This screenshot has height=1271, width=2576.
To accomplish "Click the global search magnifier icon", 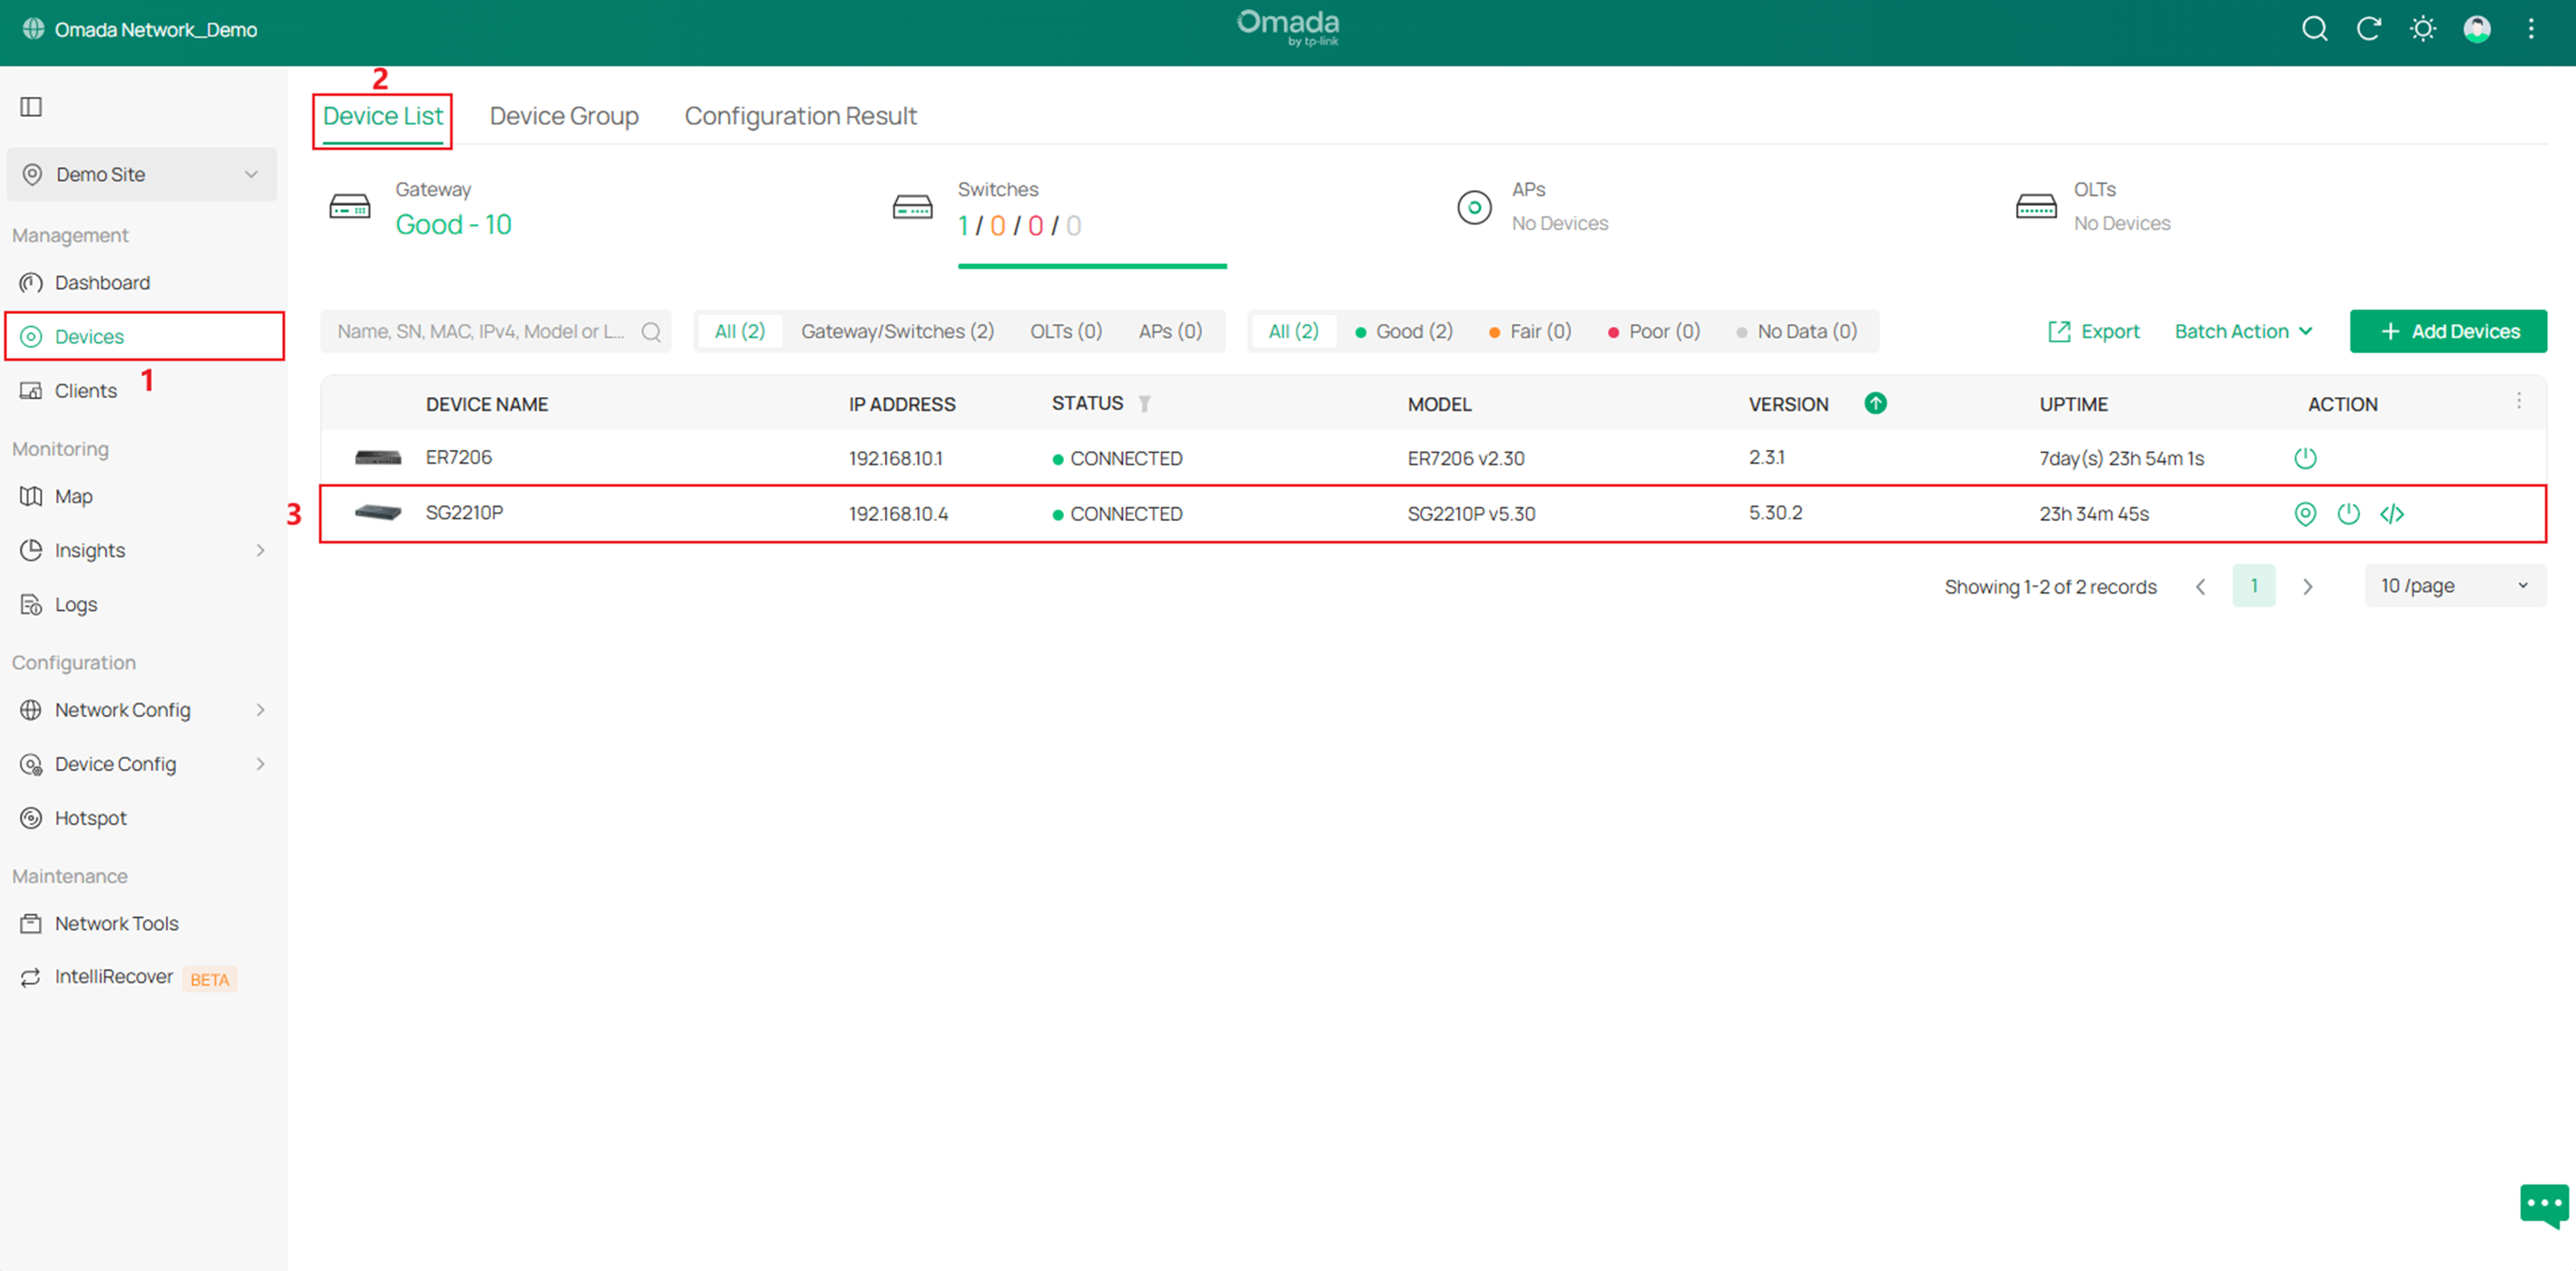I will (x=2314, y=29).
